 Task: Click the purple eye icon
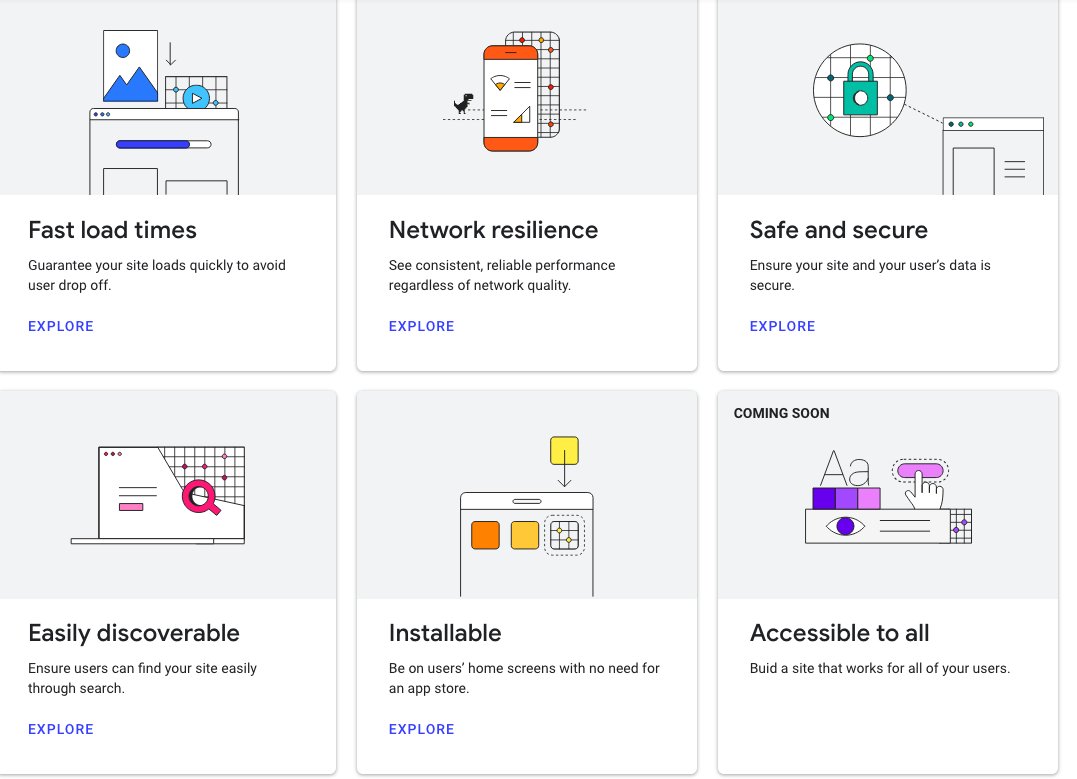pos(845,526)
